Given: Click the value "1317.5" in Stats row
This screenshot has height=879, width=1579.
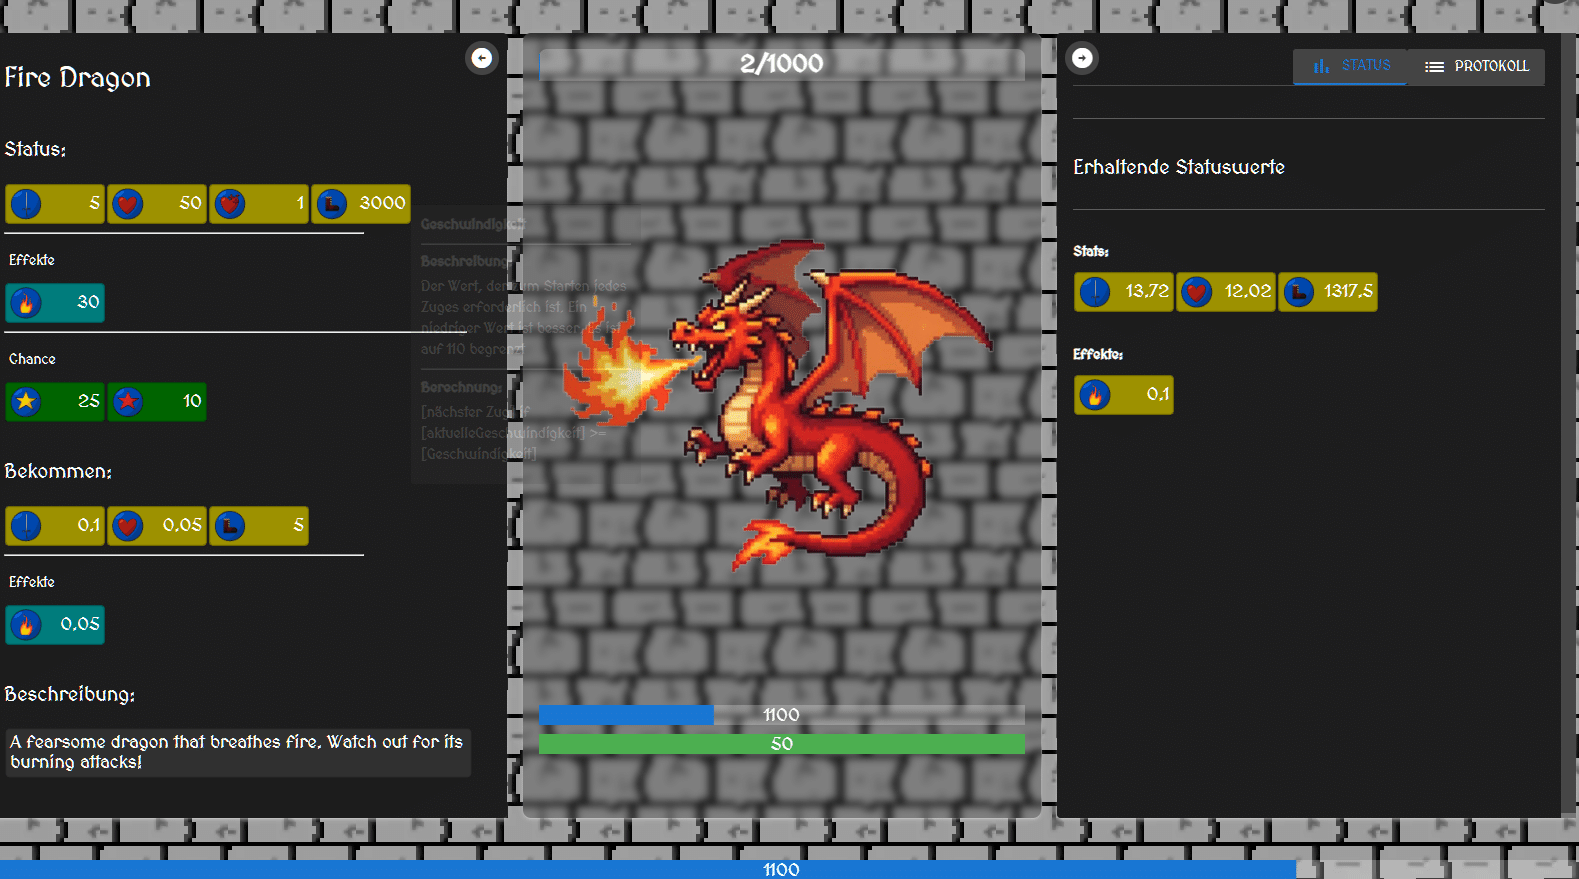Looking at the screenshot, I should click(1349, 291).
